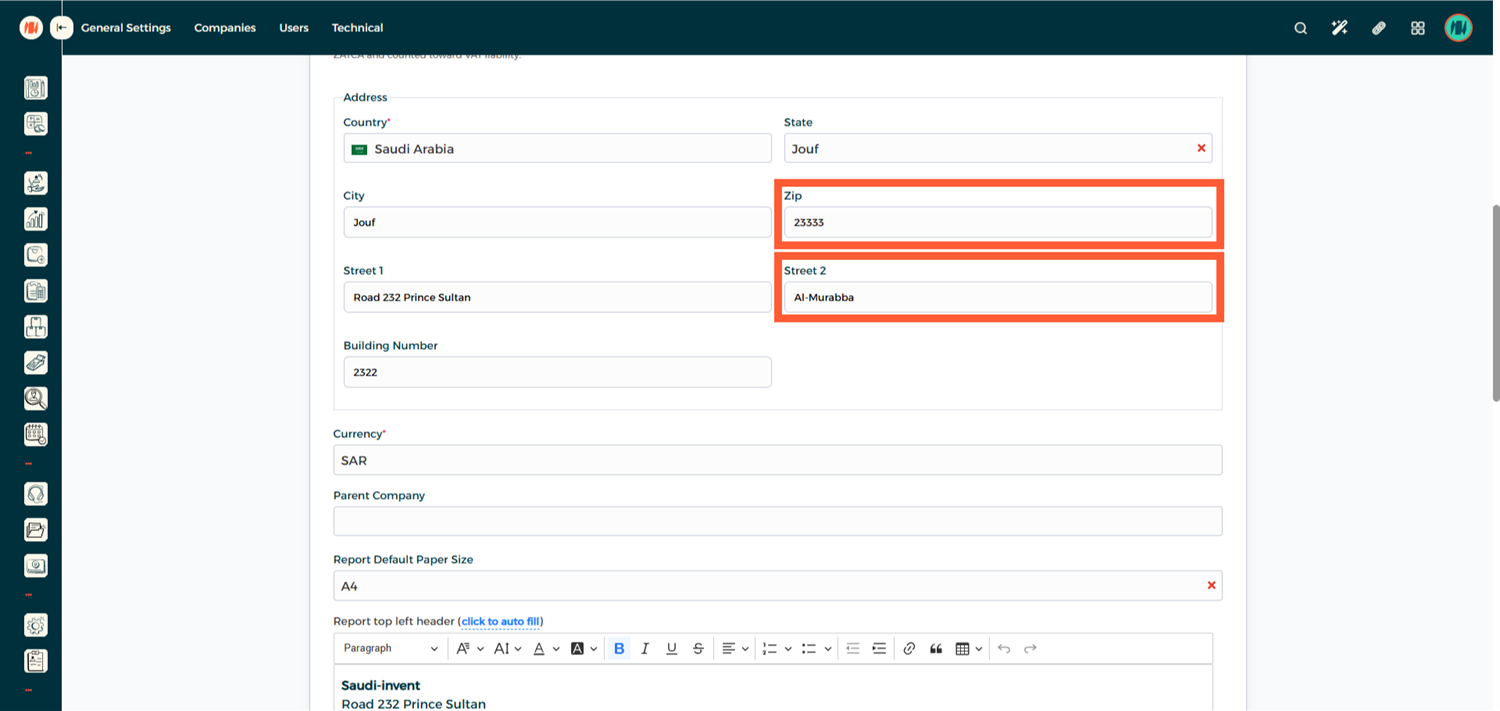
Task: Clear the State field value Jouf
Action: (1201, 148)
